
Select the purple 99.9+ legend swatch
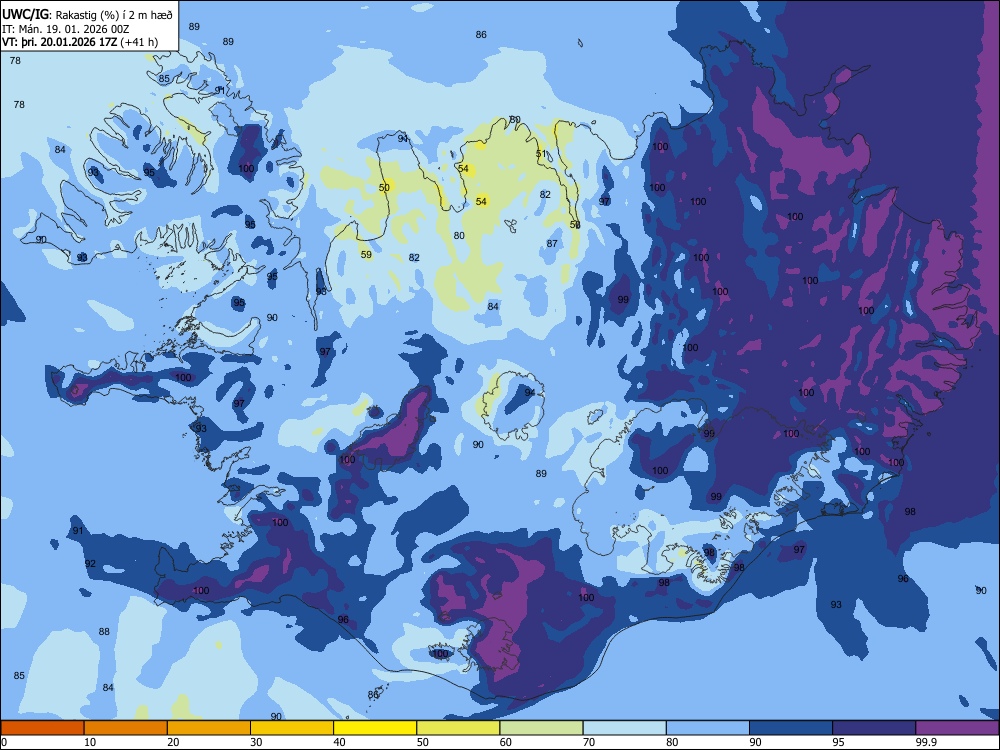957,728
